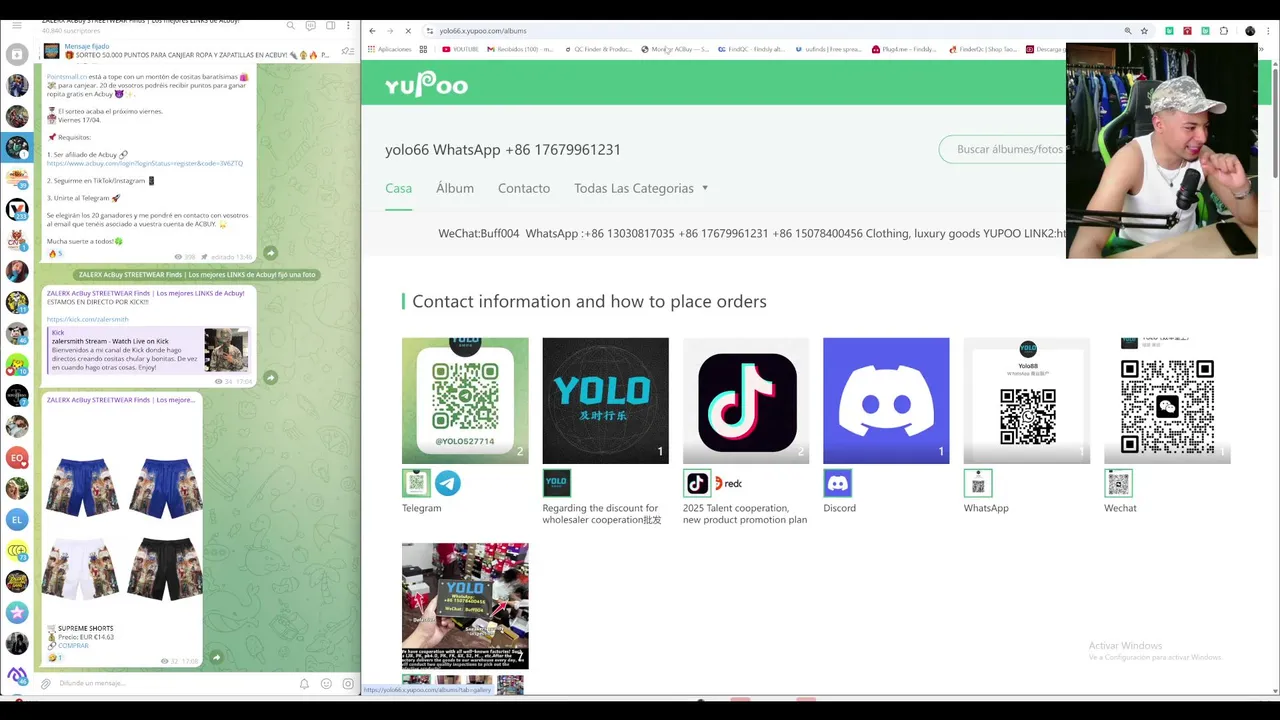Image resolution: width=1280 pixels, height=720 pixels.
Task: Open the kick.com/zalersmith link
Action: coord(88,319)
